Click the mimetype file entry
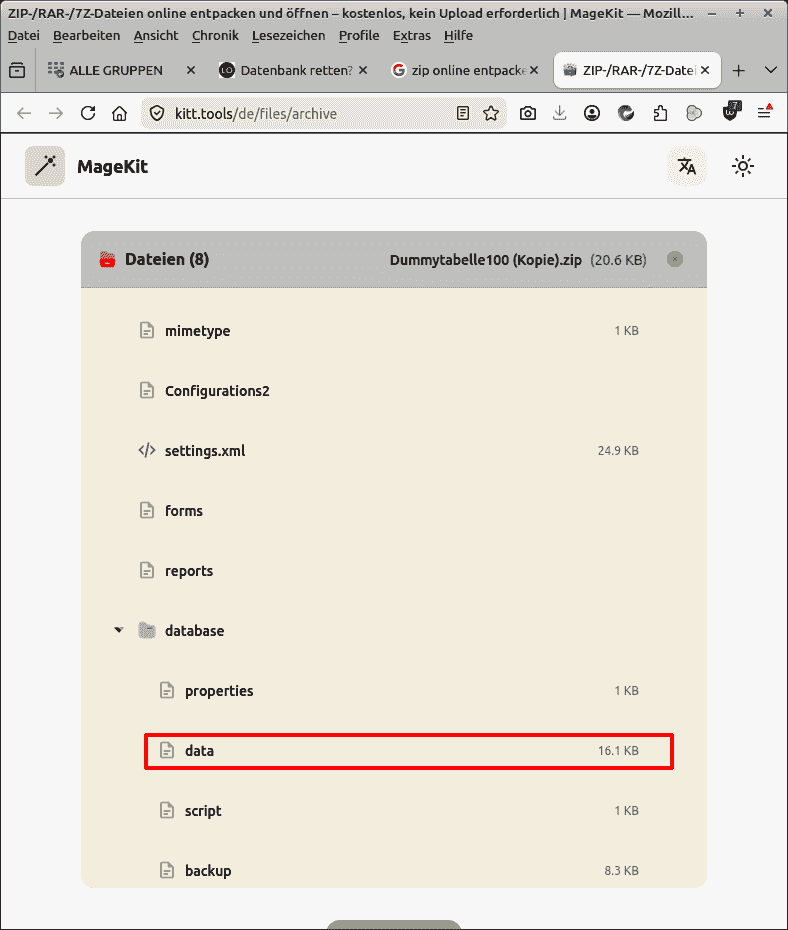Image resolution: width=788 pixels, height=930 pixels. [x=198, y=331]
